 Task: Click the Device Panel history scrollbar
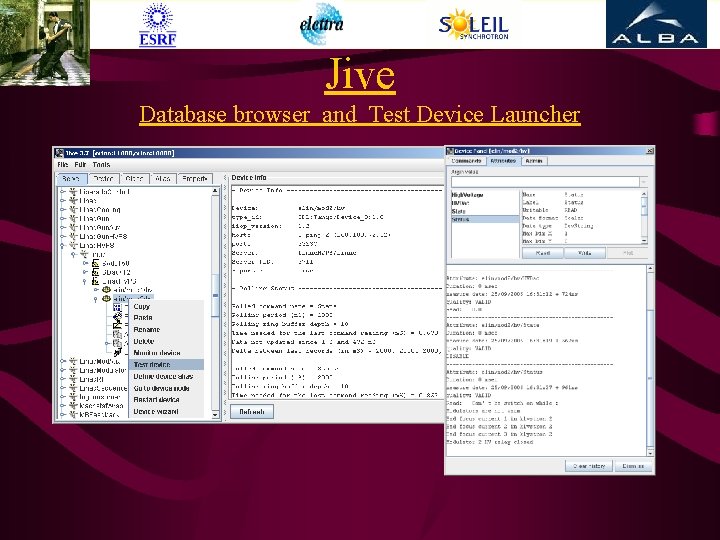(x=650, y=360)
